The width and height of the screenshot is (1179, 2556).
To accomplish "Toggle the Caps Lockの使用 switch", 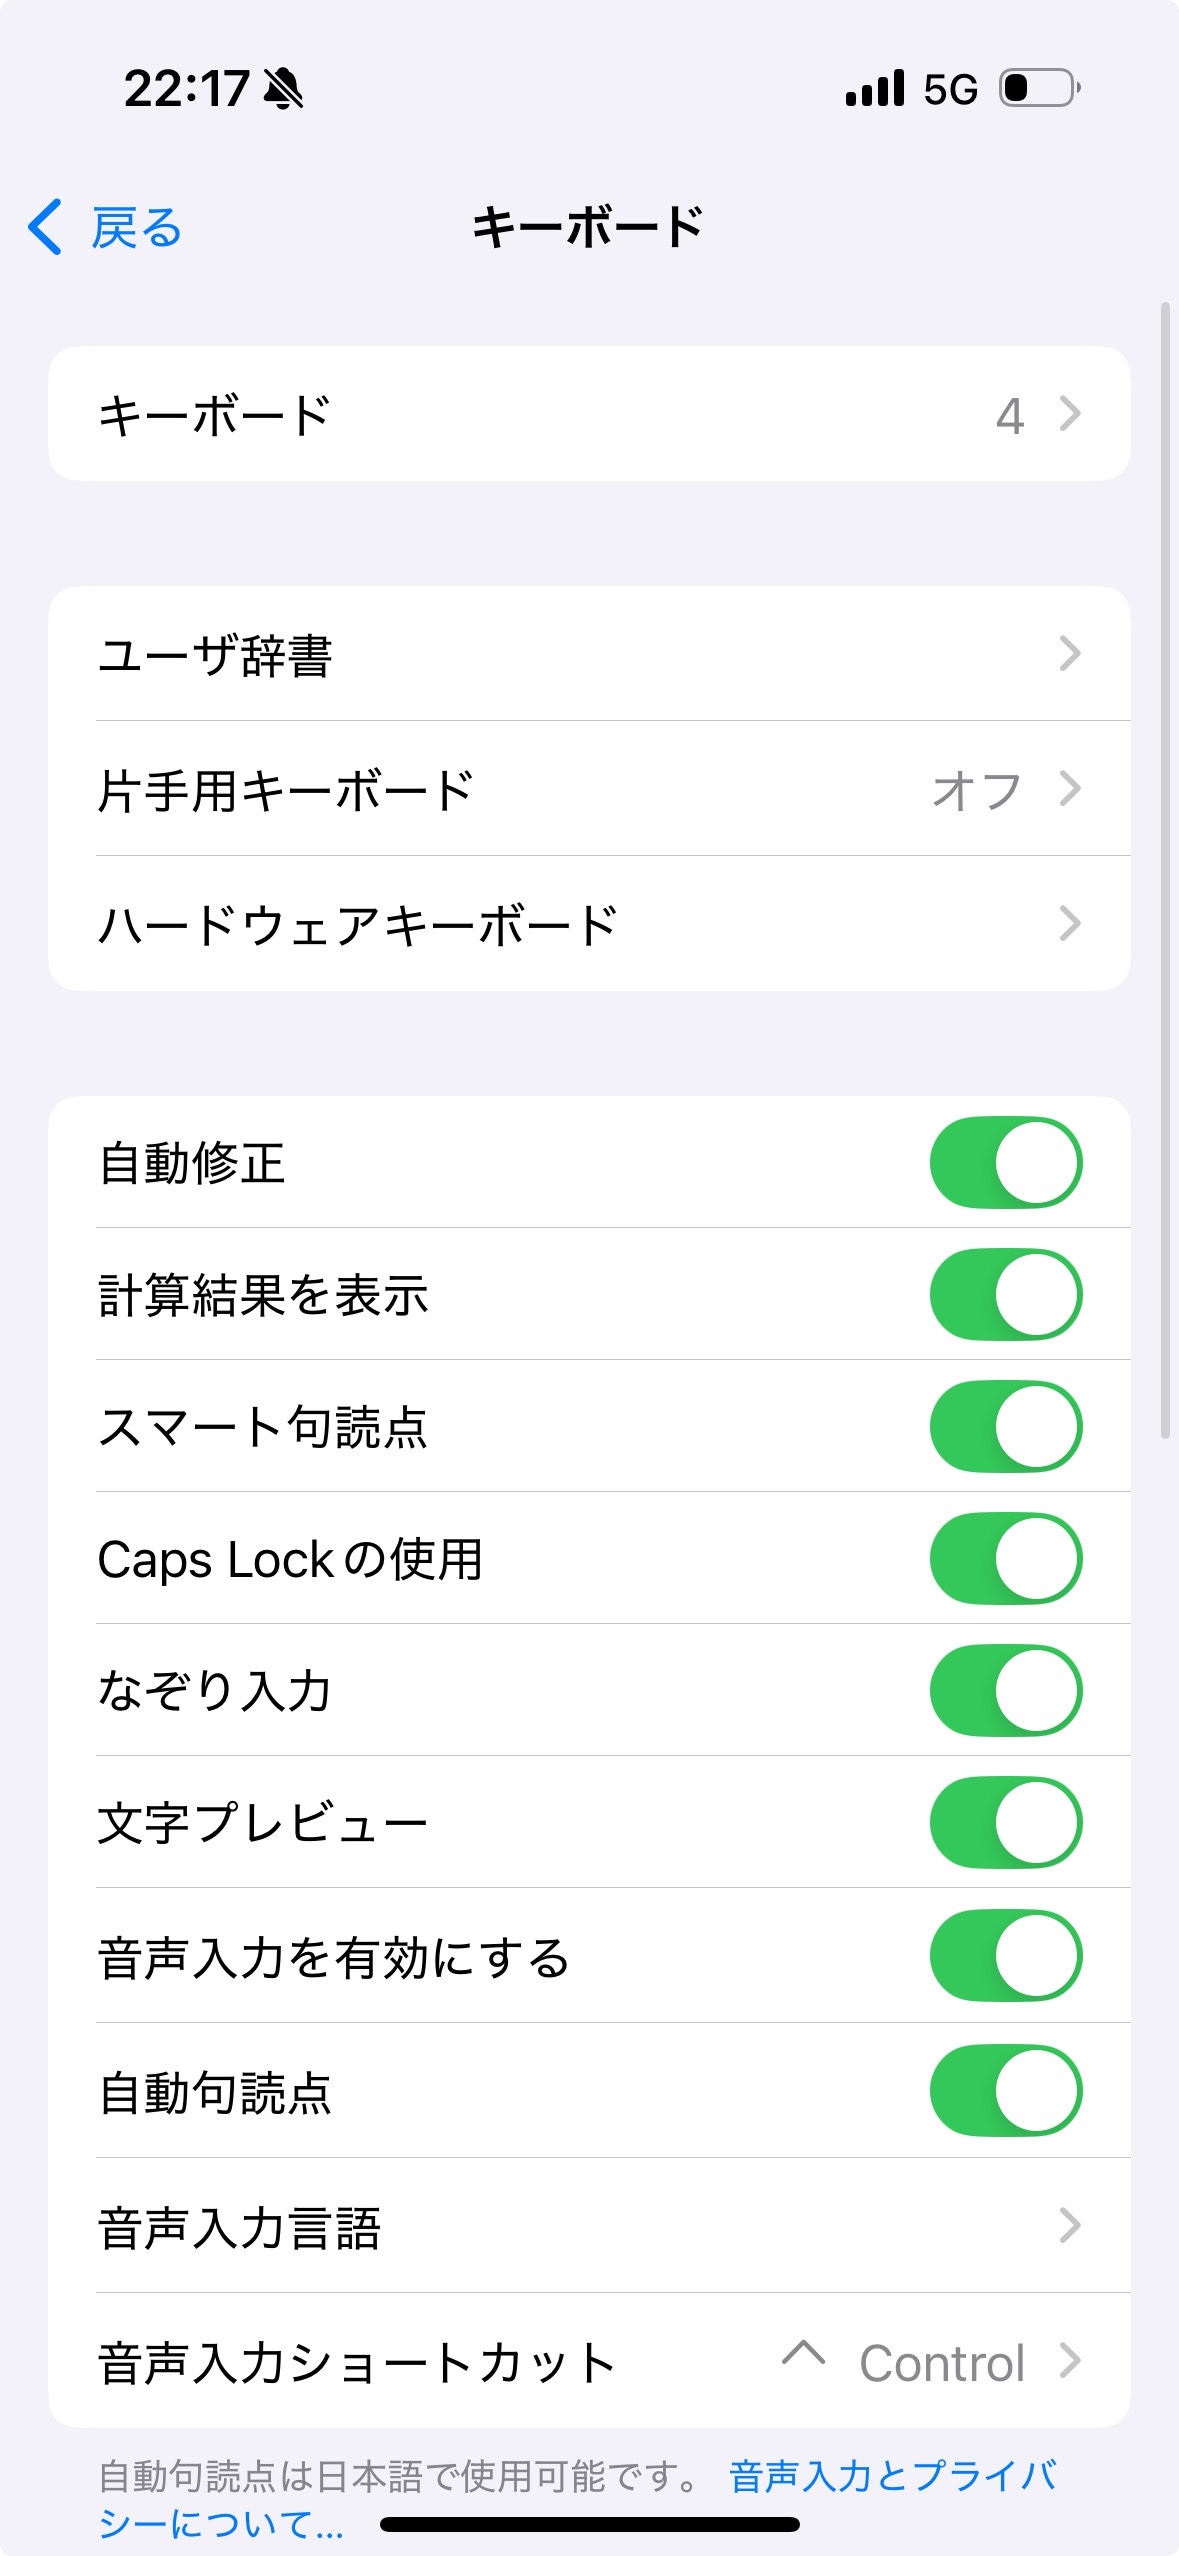I will click(1005, 1558).
